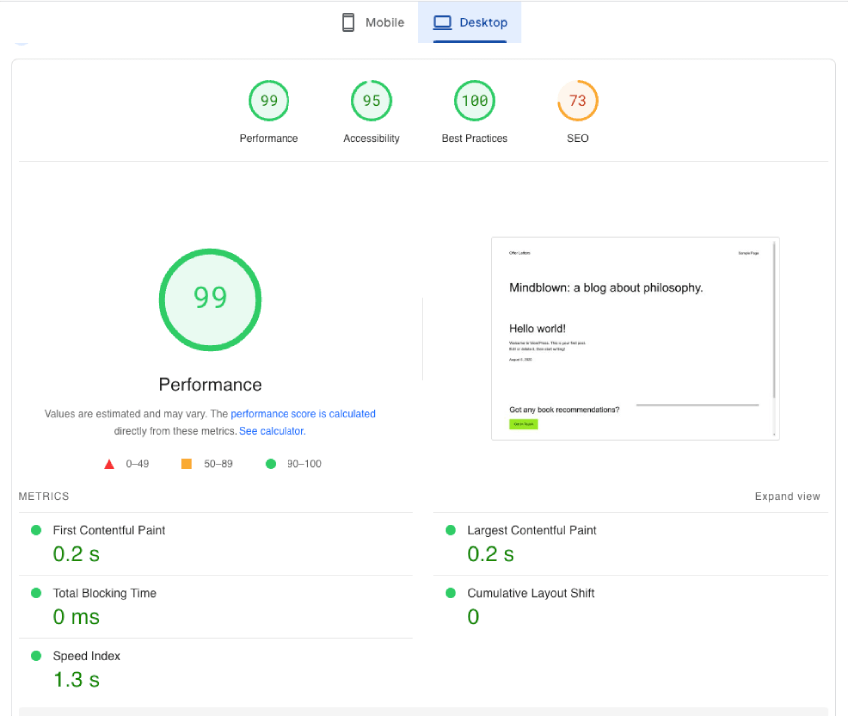
Task: Click the 0–49 legend text
Action: click(x=137, y=464)
